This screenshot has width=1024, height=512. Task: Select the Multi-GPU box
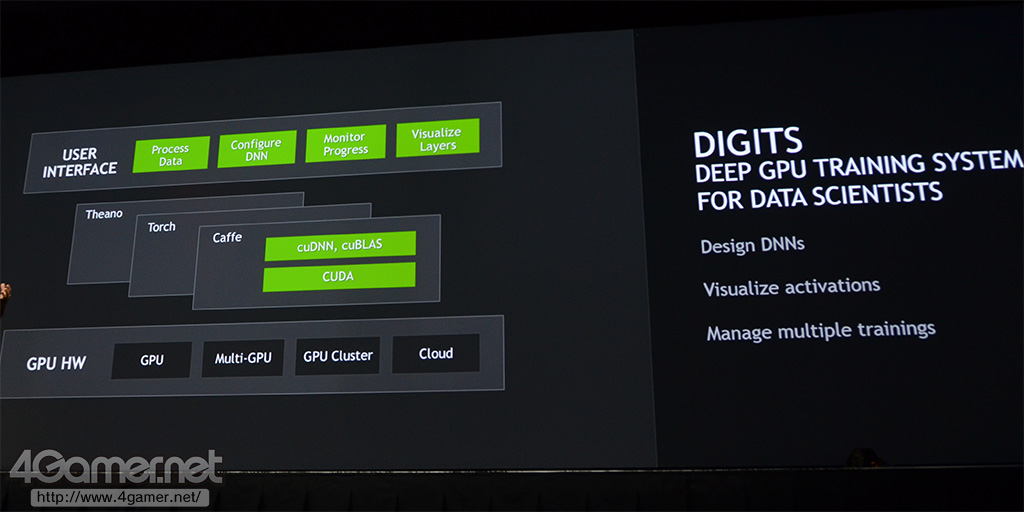coord(243,358)
